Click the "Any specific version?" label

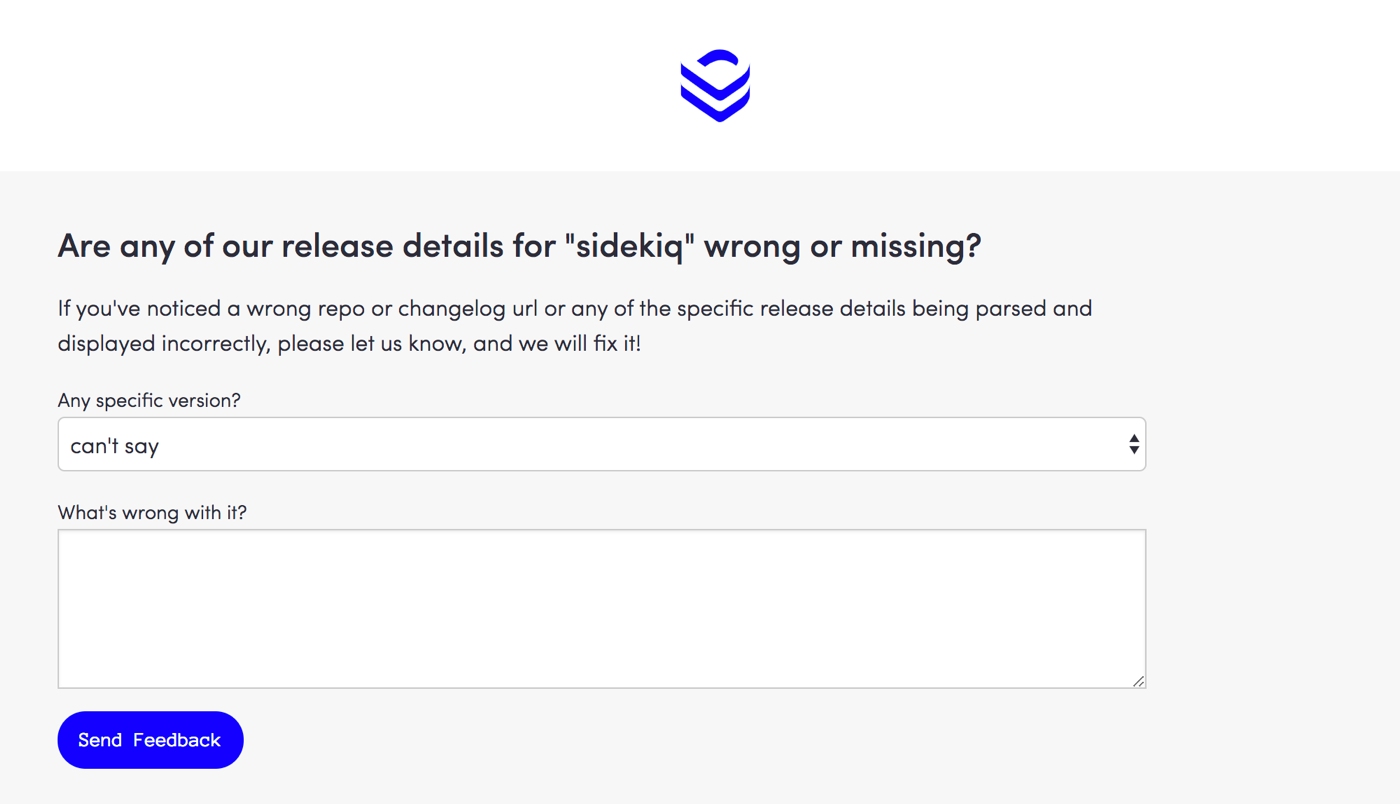(x=149, y=400)
